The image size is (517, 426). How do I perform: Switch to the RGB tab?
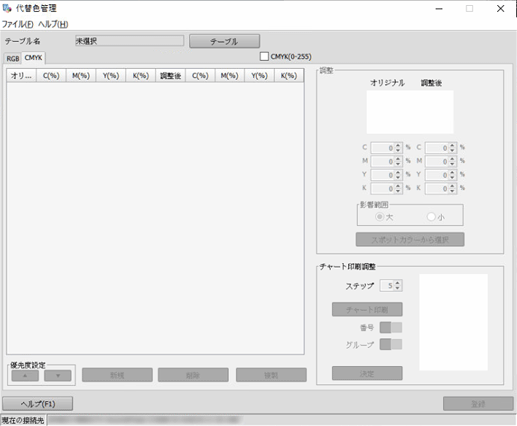13,59
